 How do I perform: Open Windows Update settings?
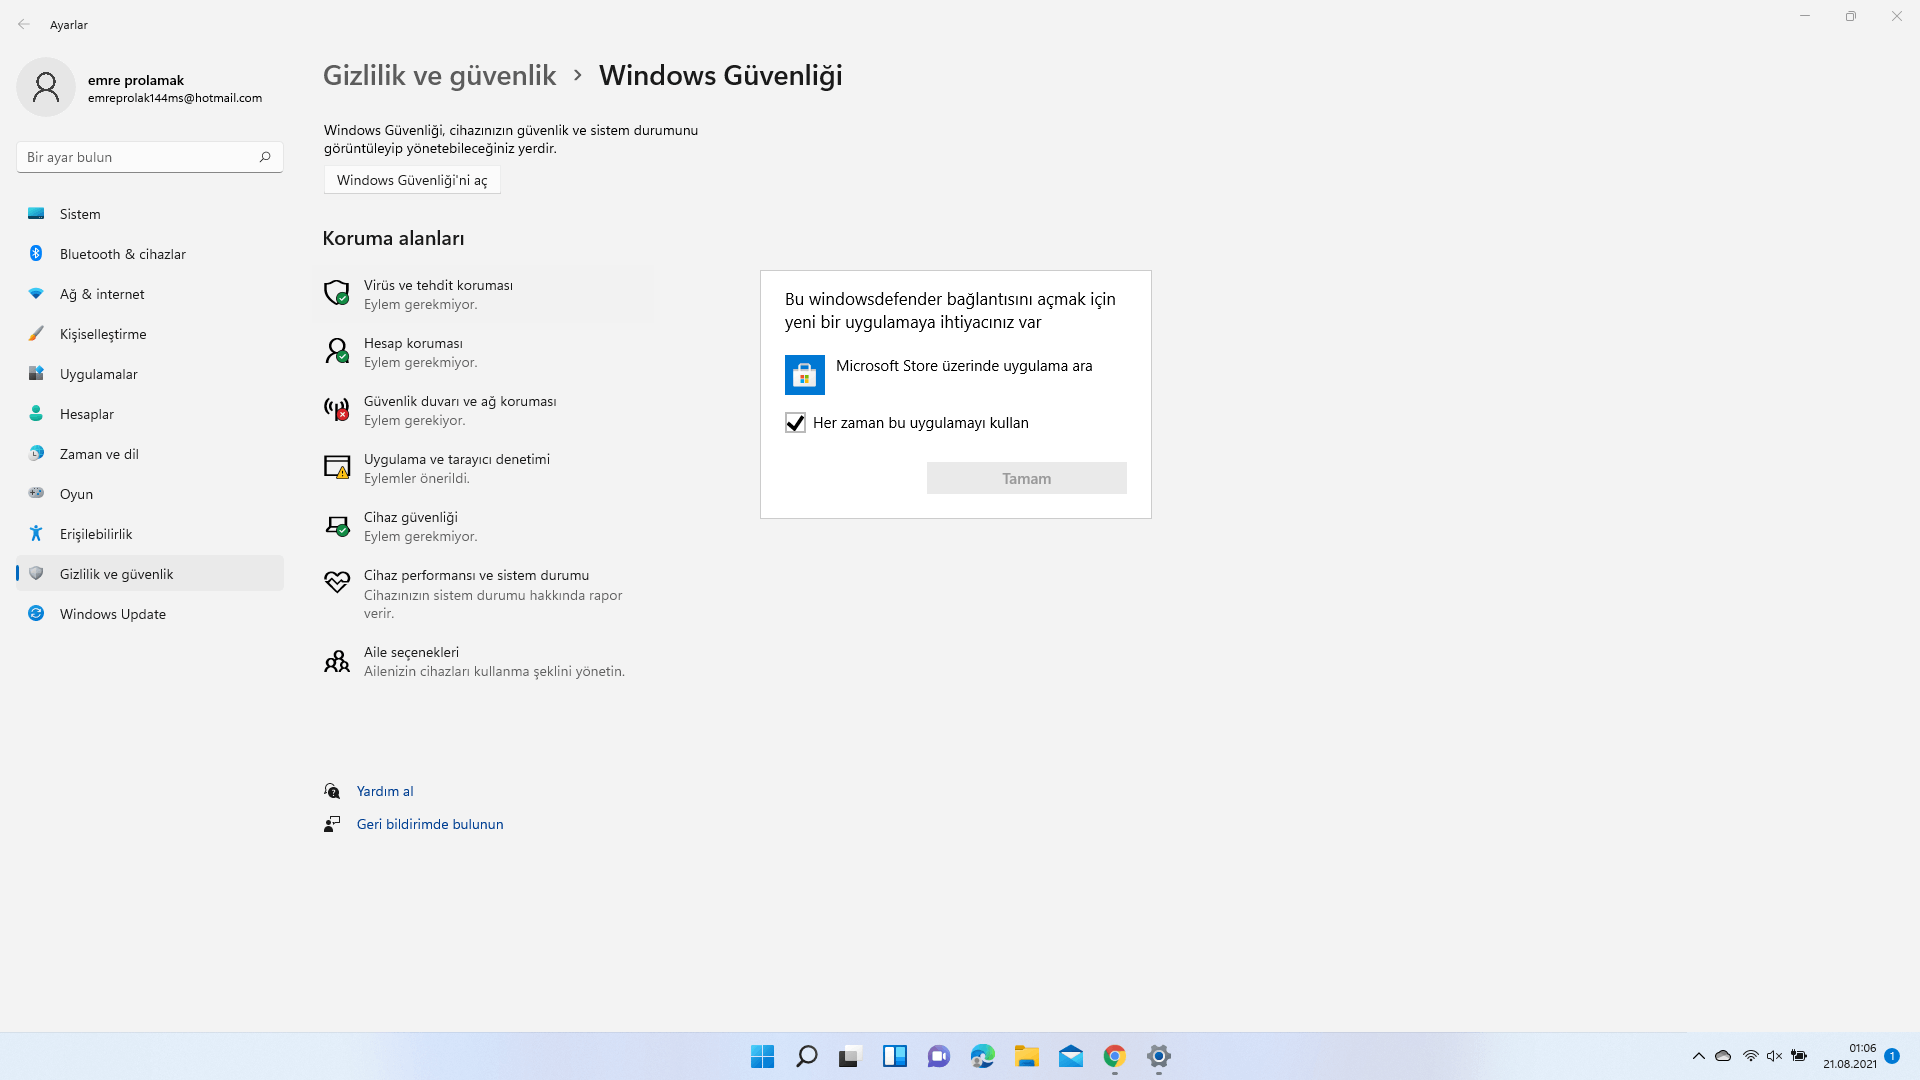150,614
